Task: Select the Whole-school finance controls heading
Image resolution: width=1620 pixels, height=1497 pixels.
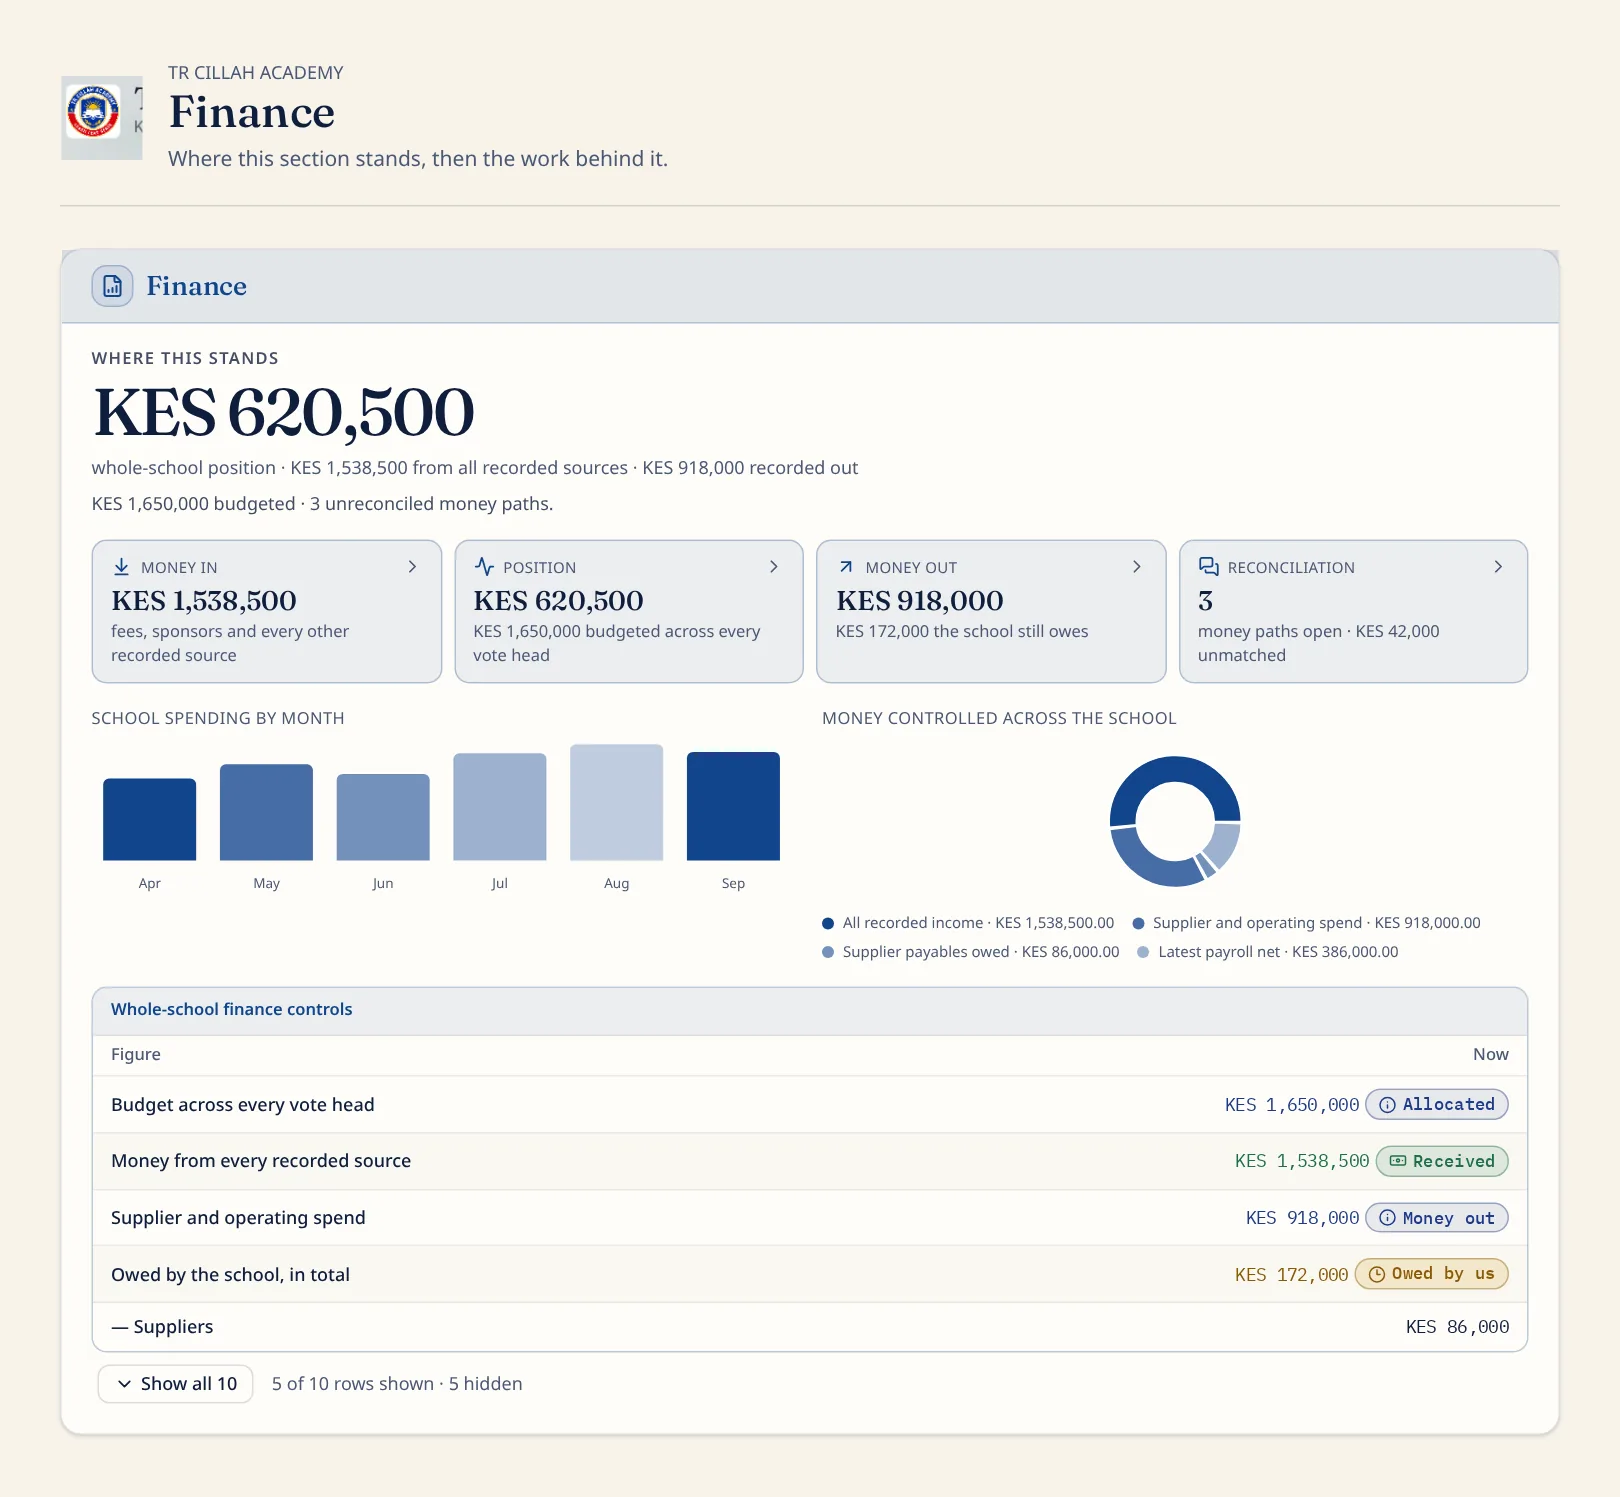Action: (x=231, y=1009)
